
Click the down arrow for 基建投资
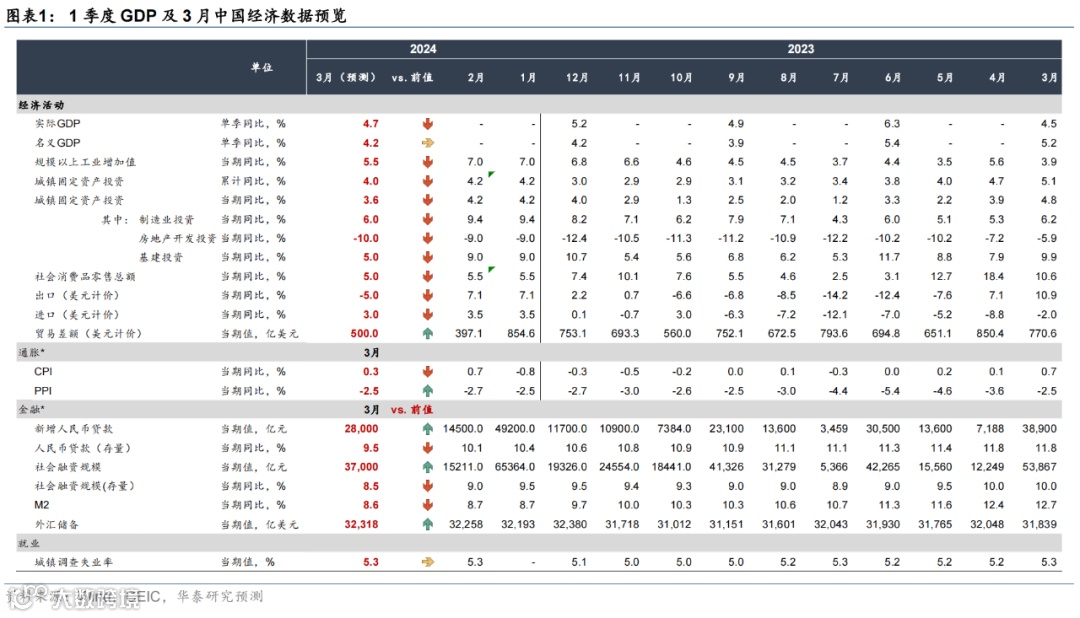[x=428, y=257]
